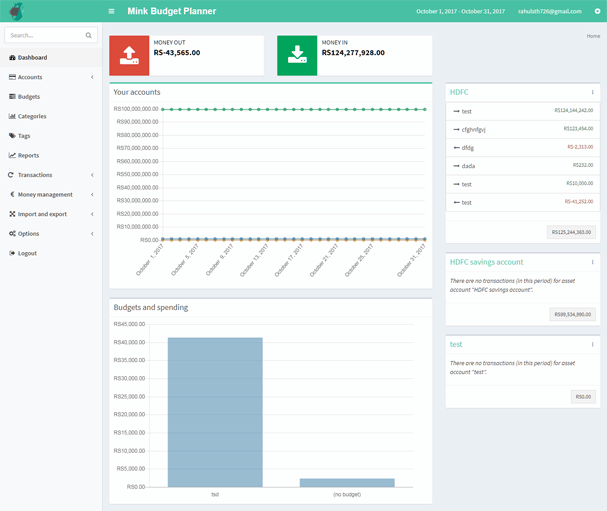Click the RS-41,252.00 transaction amount
Screen dimensions: 607x511
[579, 201]
